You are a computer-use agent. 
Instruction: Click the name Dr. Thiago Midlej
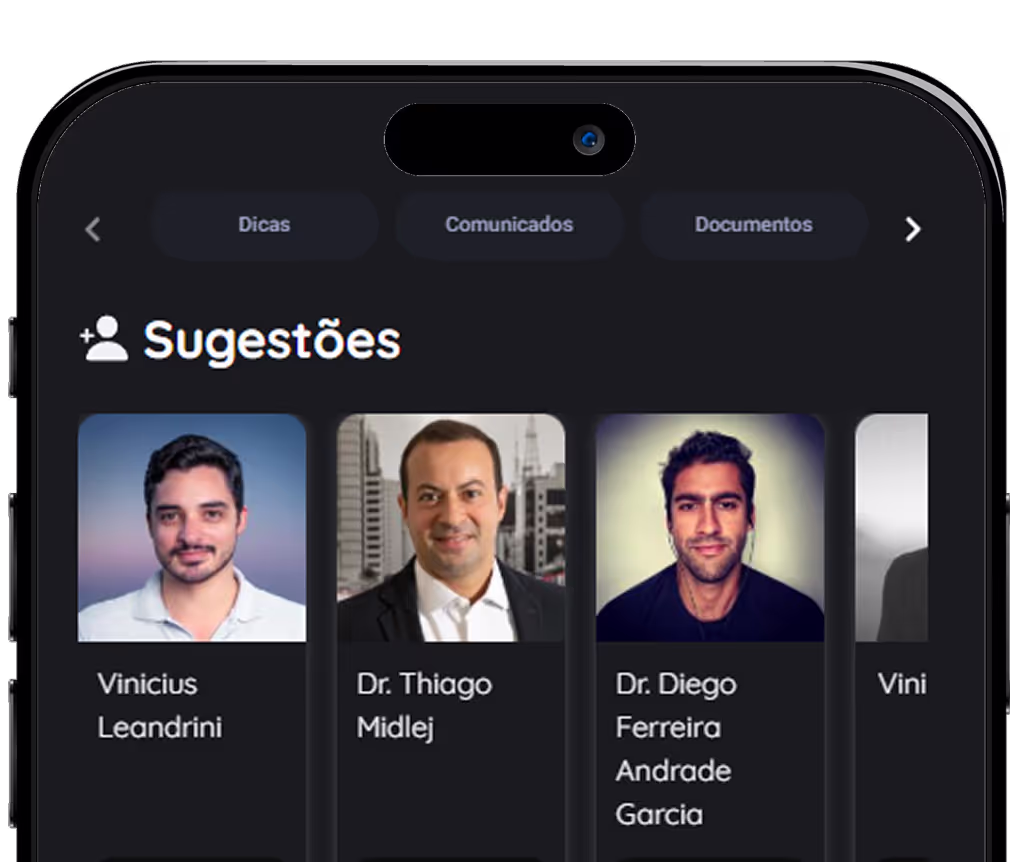pos(424,705)
